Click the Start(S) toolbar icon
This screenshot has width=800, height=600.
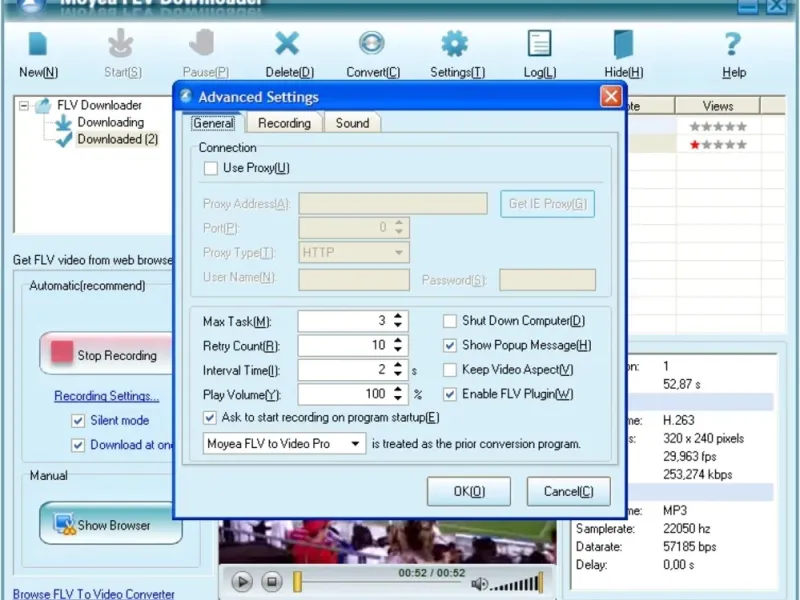point(121,44)
